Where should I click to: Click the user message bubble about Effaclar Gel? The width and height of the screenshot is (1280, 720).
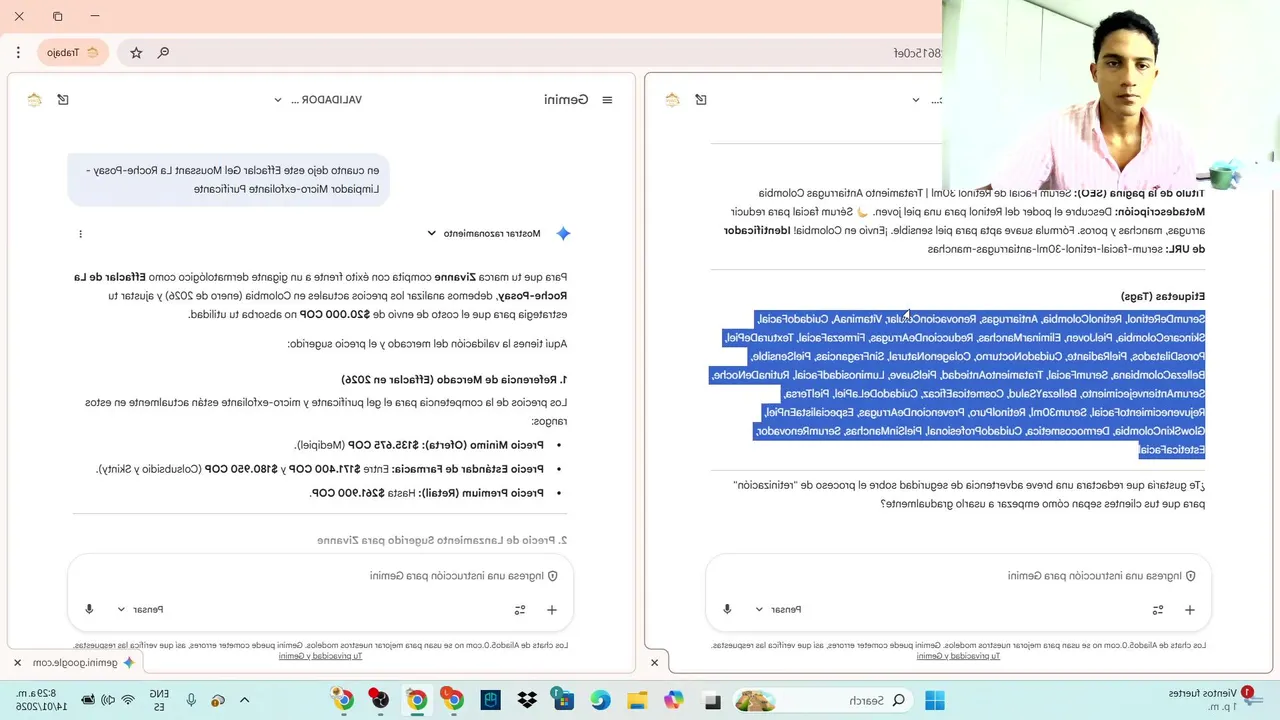(x=228, y=180)
